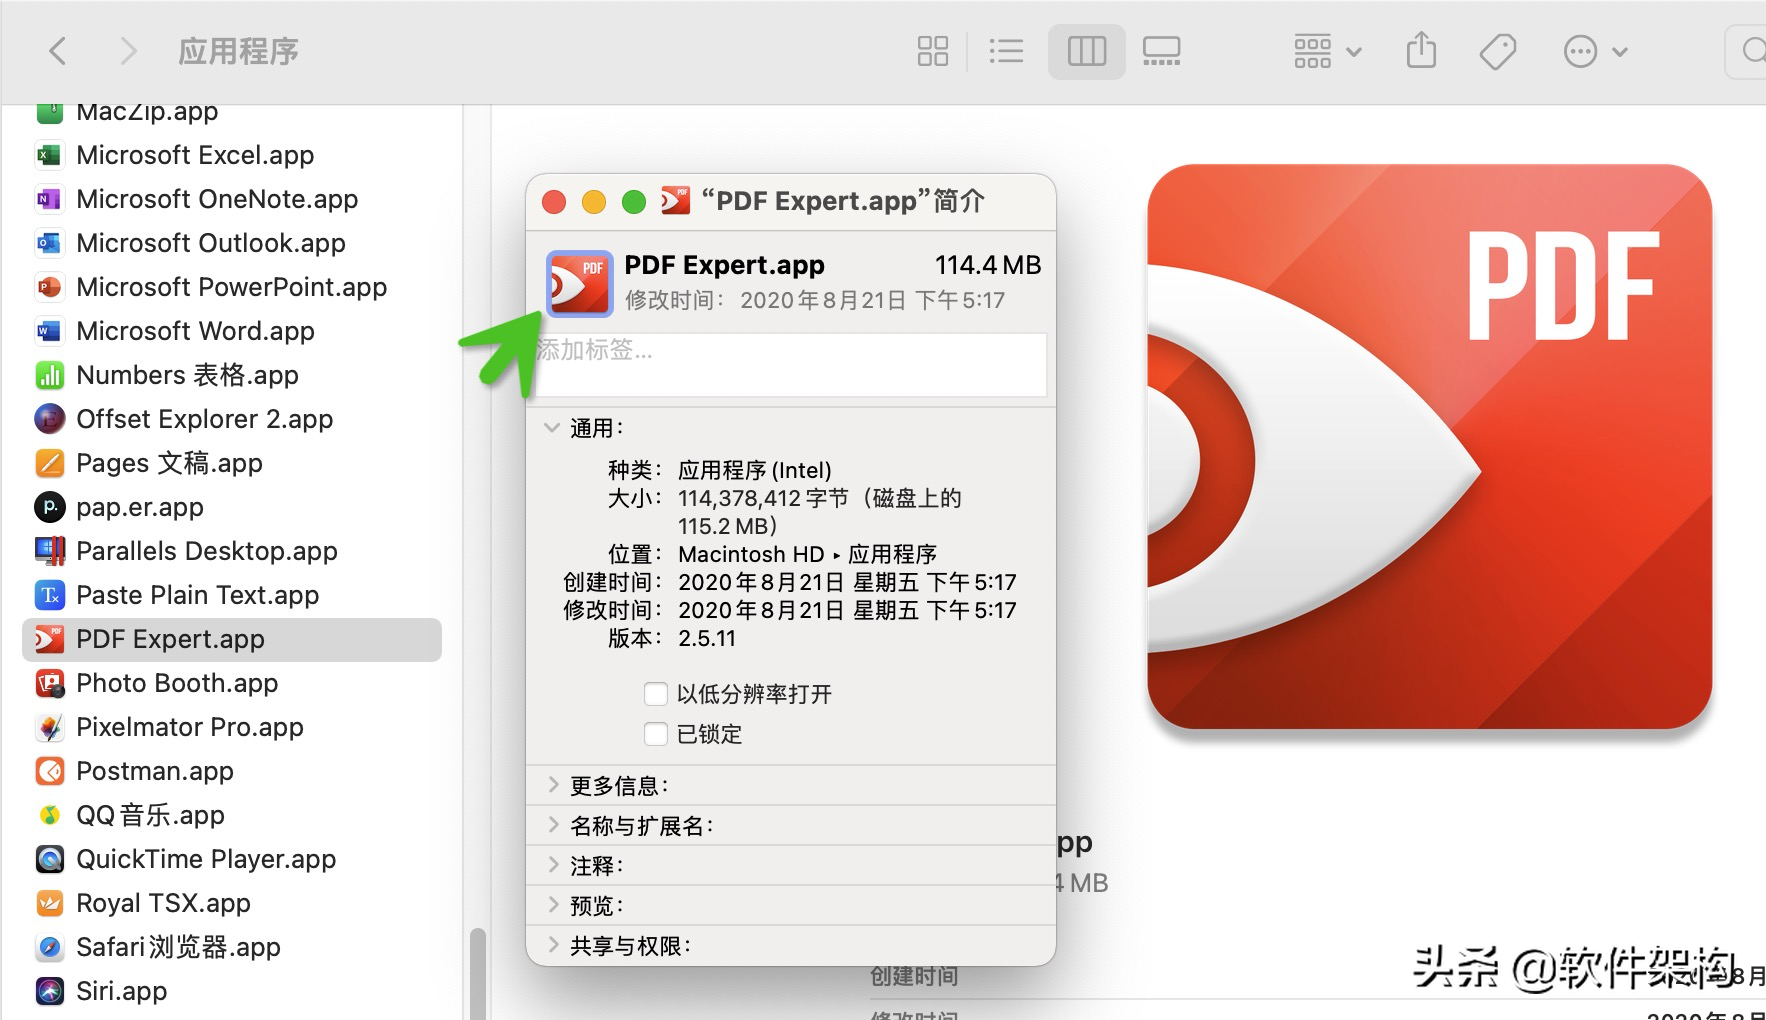Click the 应用程序 window title
This screenshot has height=1020, width=1766.
click(238, 51)
